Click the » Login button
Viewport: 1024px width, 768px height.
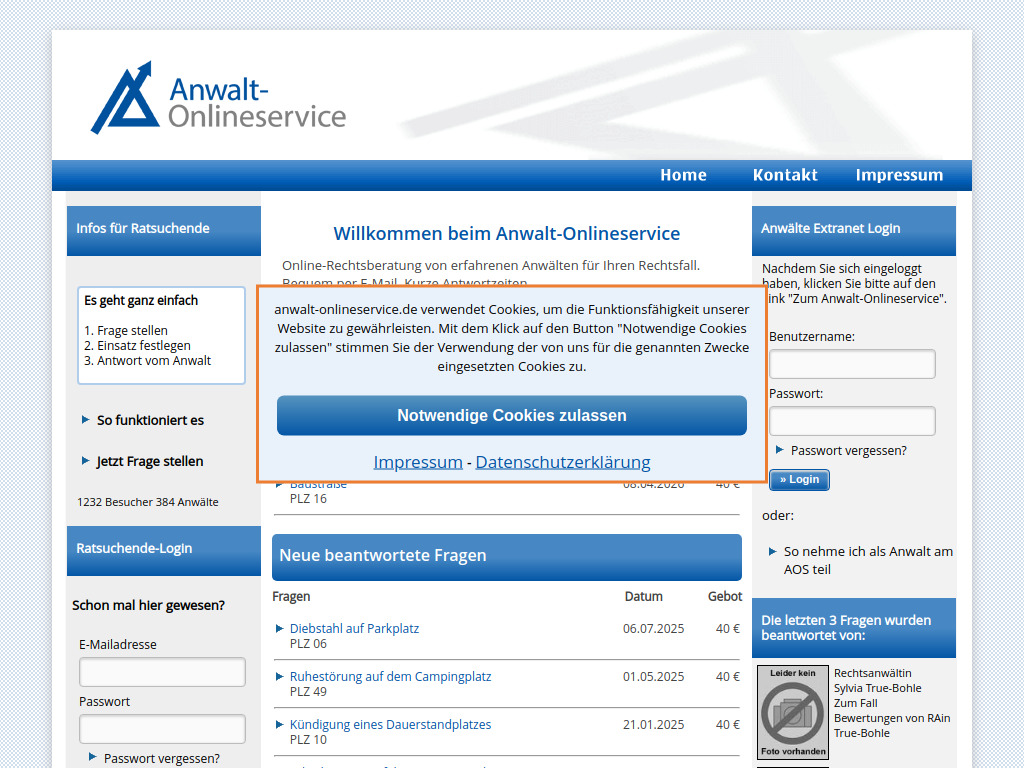(x=799, y=479)
